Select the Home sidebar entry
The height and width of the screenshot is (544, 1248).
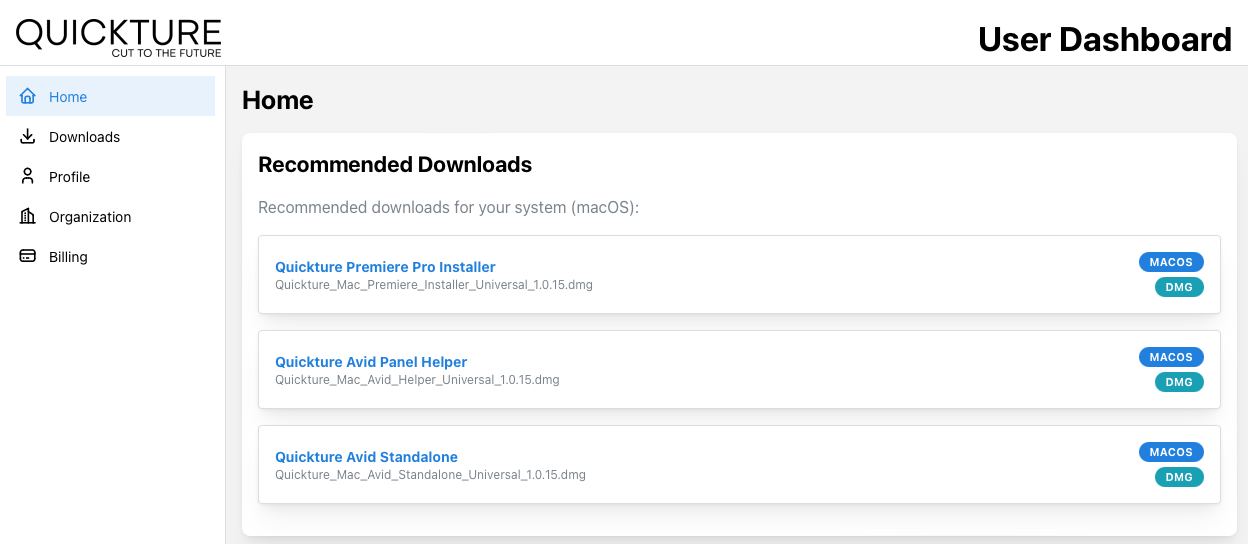pyautogui.click(x=110, y=96)
